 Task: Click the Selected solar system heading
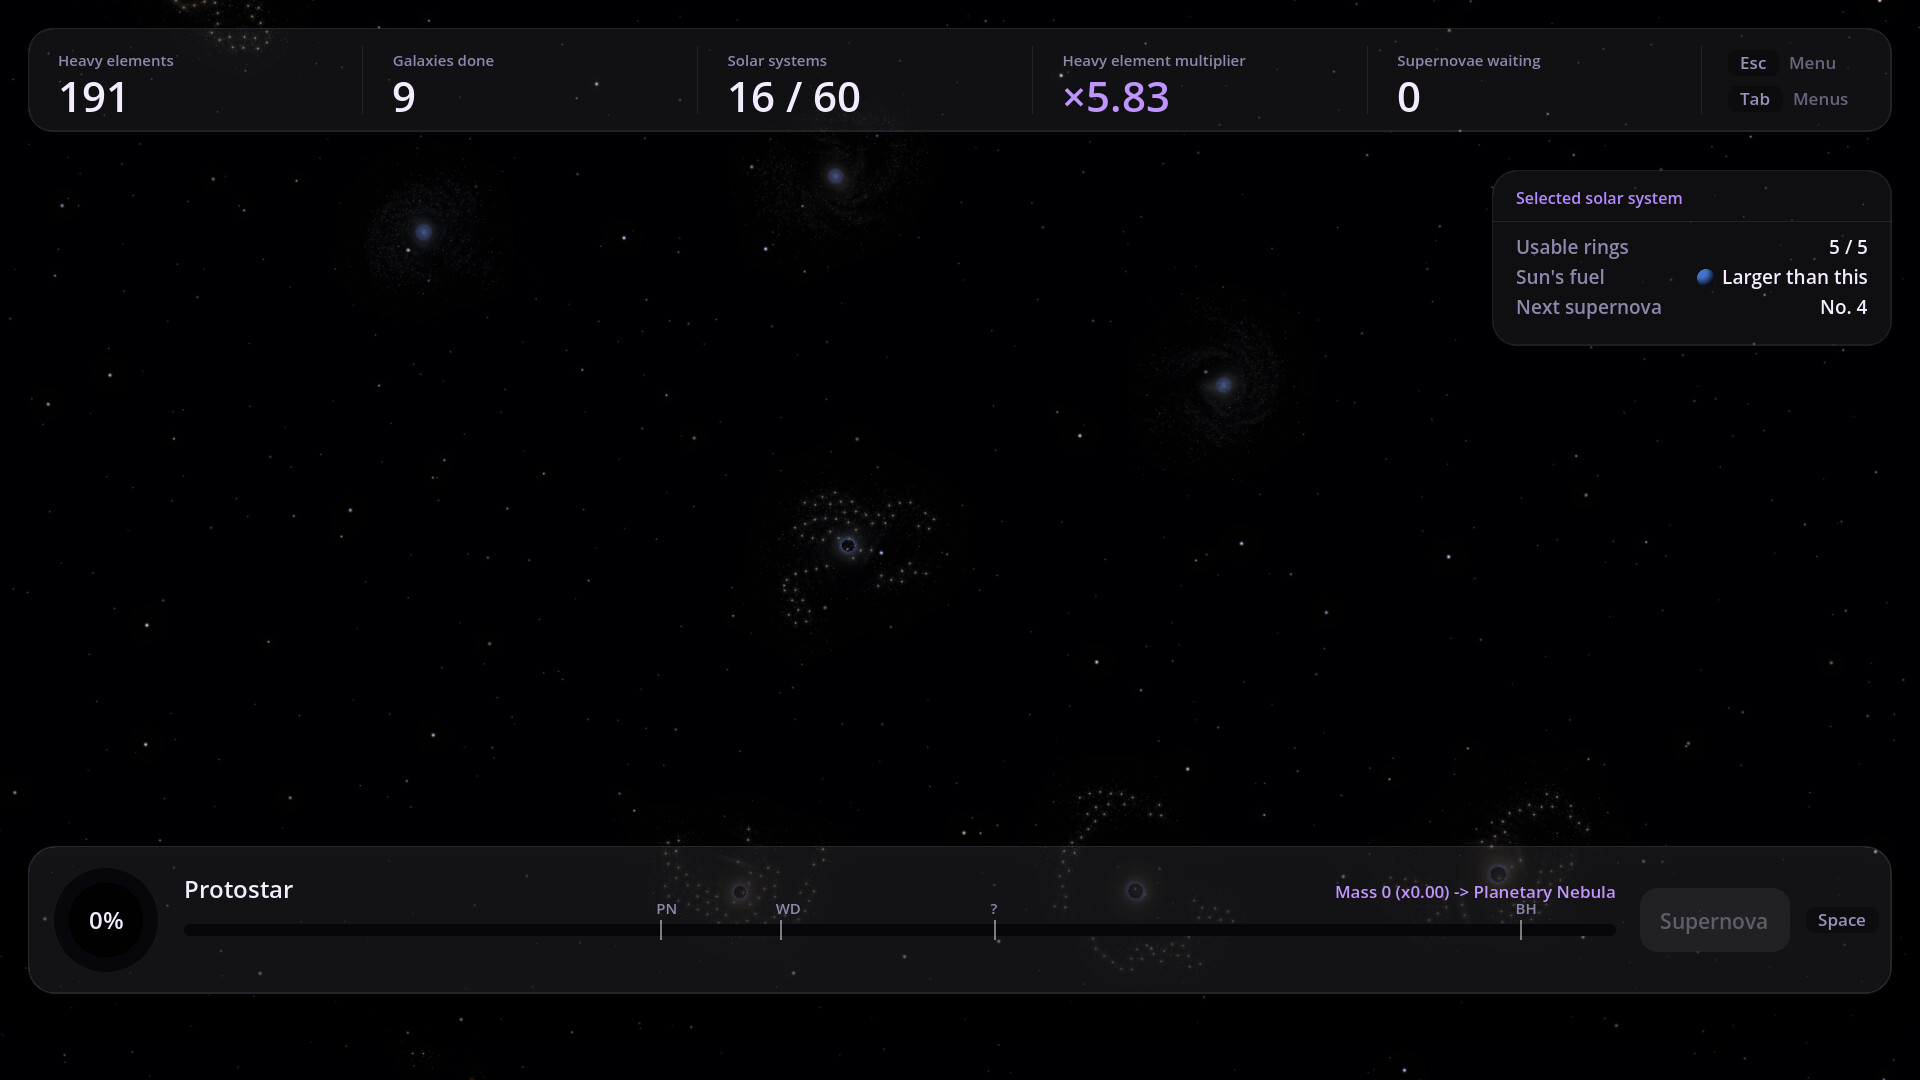coord(1598,198)
